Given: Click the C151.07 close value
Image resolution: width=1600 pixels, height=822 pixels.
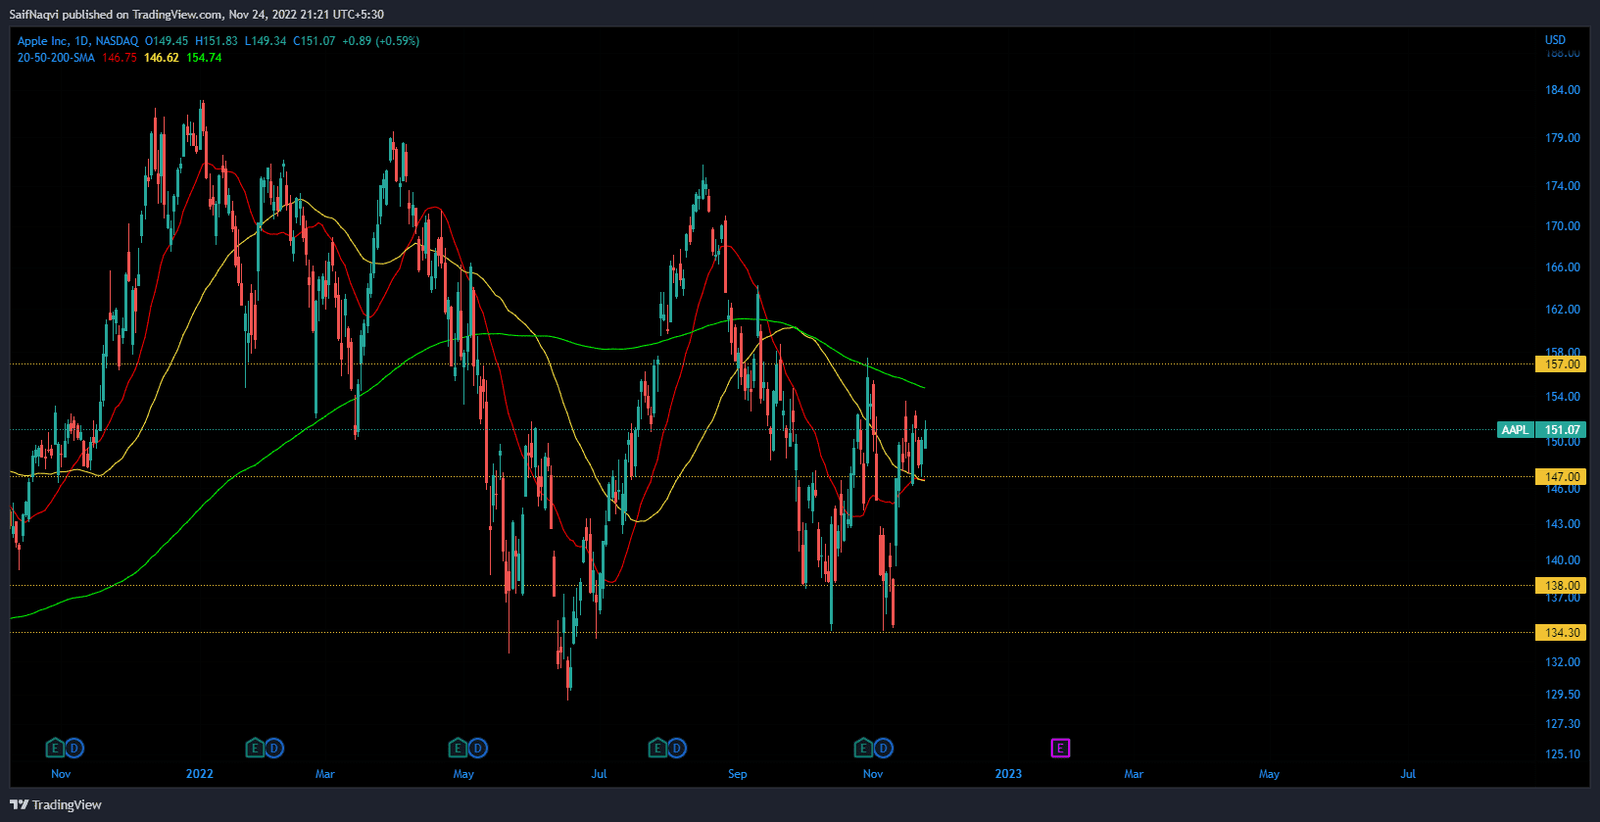Looking at the screenshot, I should coord(314,41).
